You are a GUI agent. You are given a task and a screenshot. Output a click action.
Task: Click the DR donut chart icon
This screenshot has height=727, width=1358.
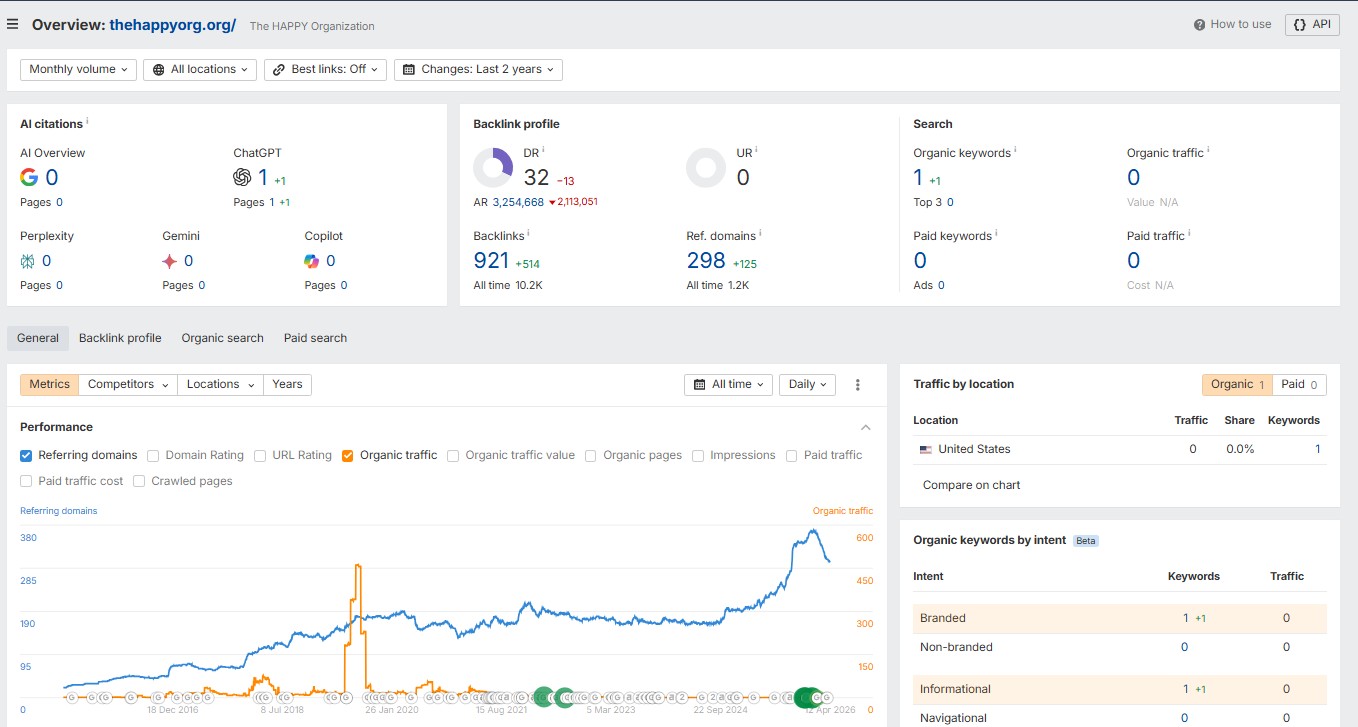493,168
